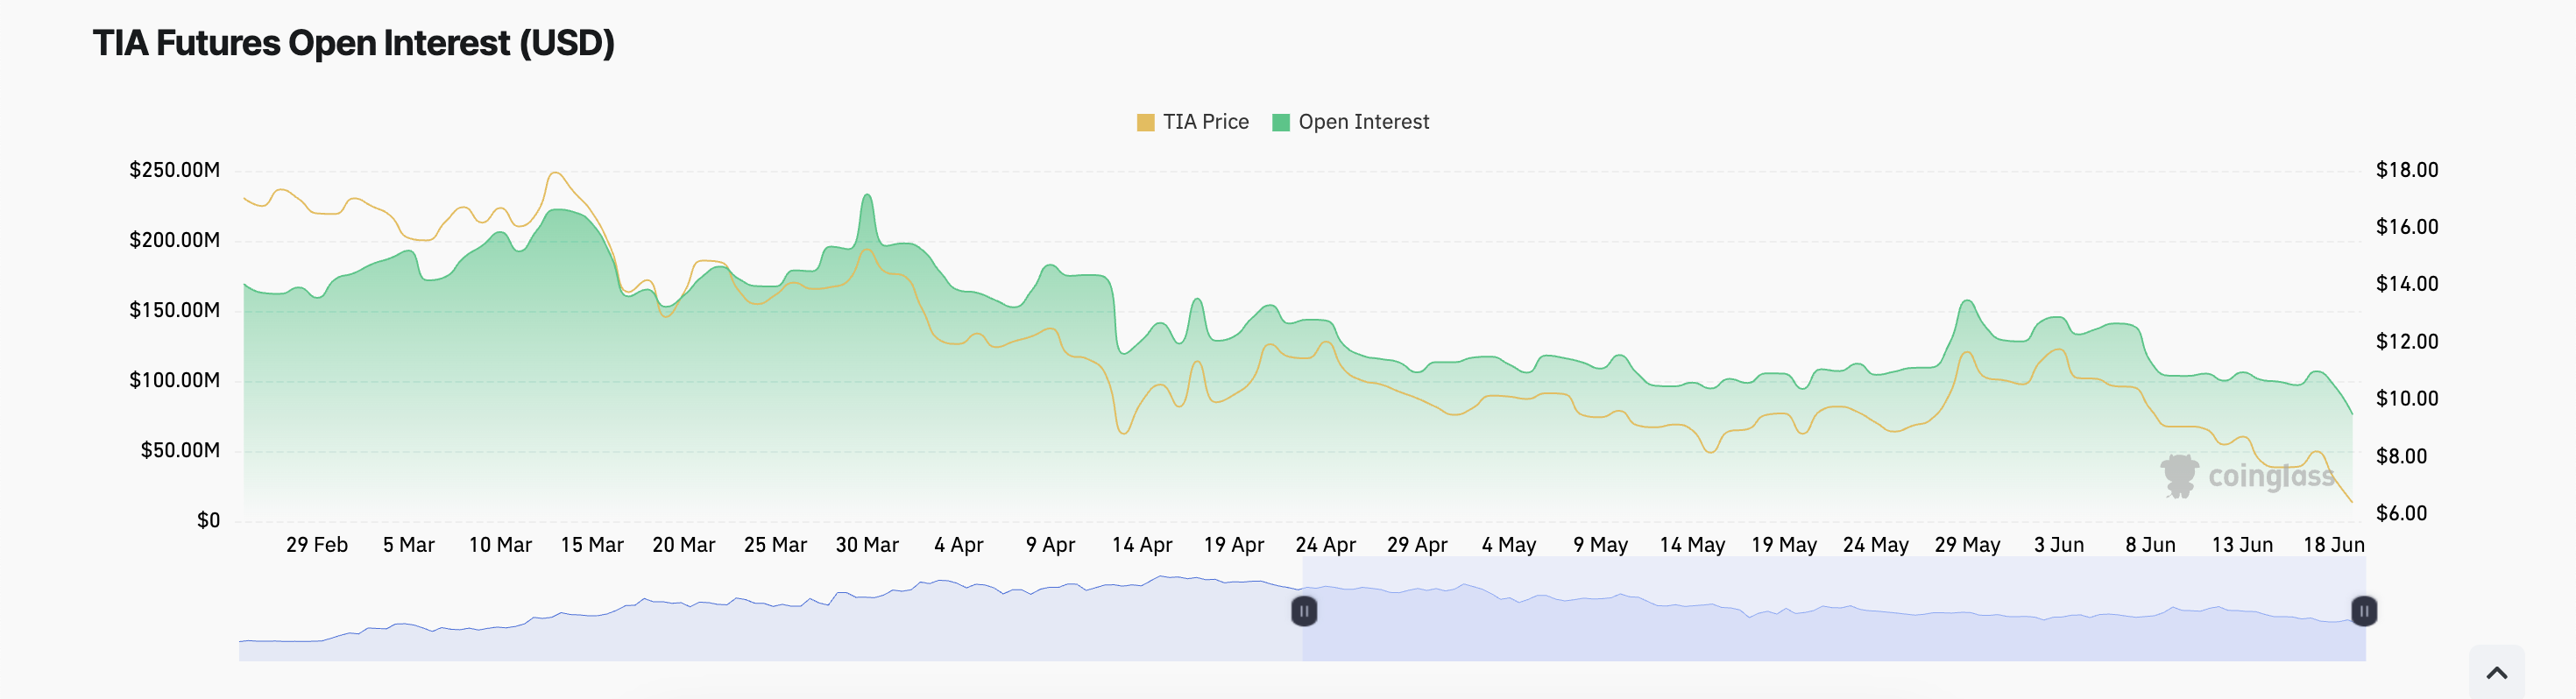Viewport: 2576px width, 699px height.
Task: Click the $250.00M left axis label
Action: pos(174,170)
